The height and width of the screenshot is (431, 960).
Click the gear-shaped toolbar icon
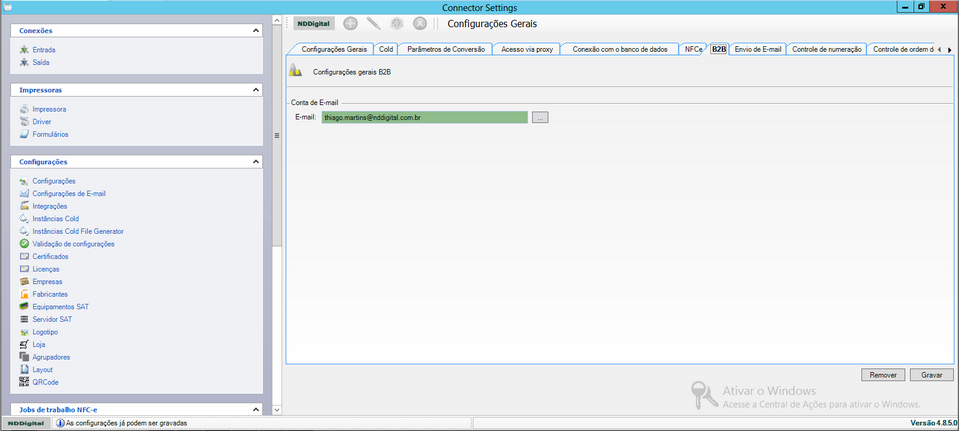click(397, 24)
